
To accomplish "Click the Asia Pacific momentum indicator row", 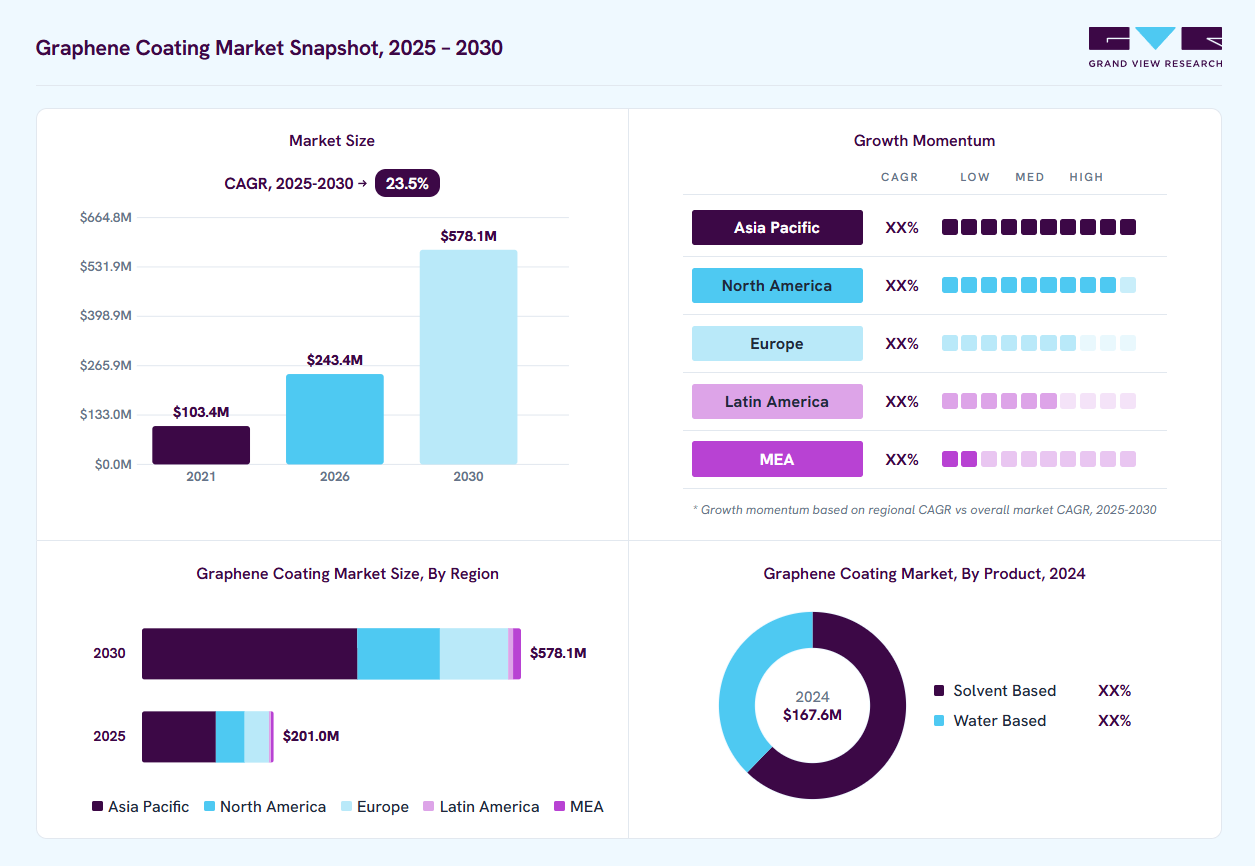I will pyautogui.click(x=1039, y=228).
